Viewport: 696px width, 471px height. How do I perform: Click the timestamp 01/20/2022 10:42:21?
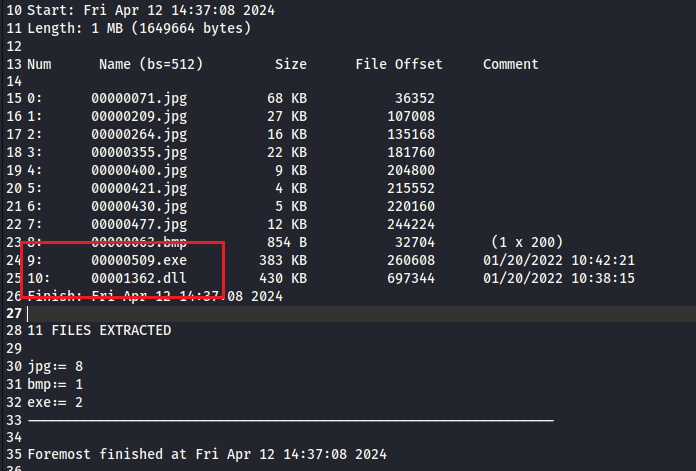pyautogui.click(x=559, y=260)
